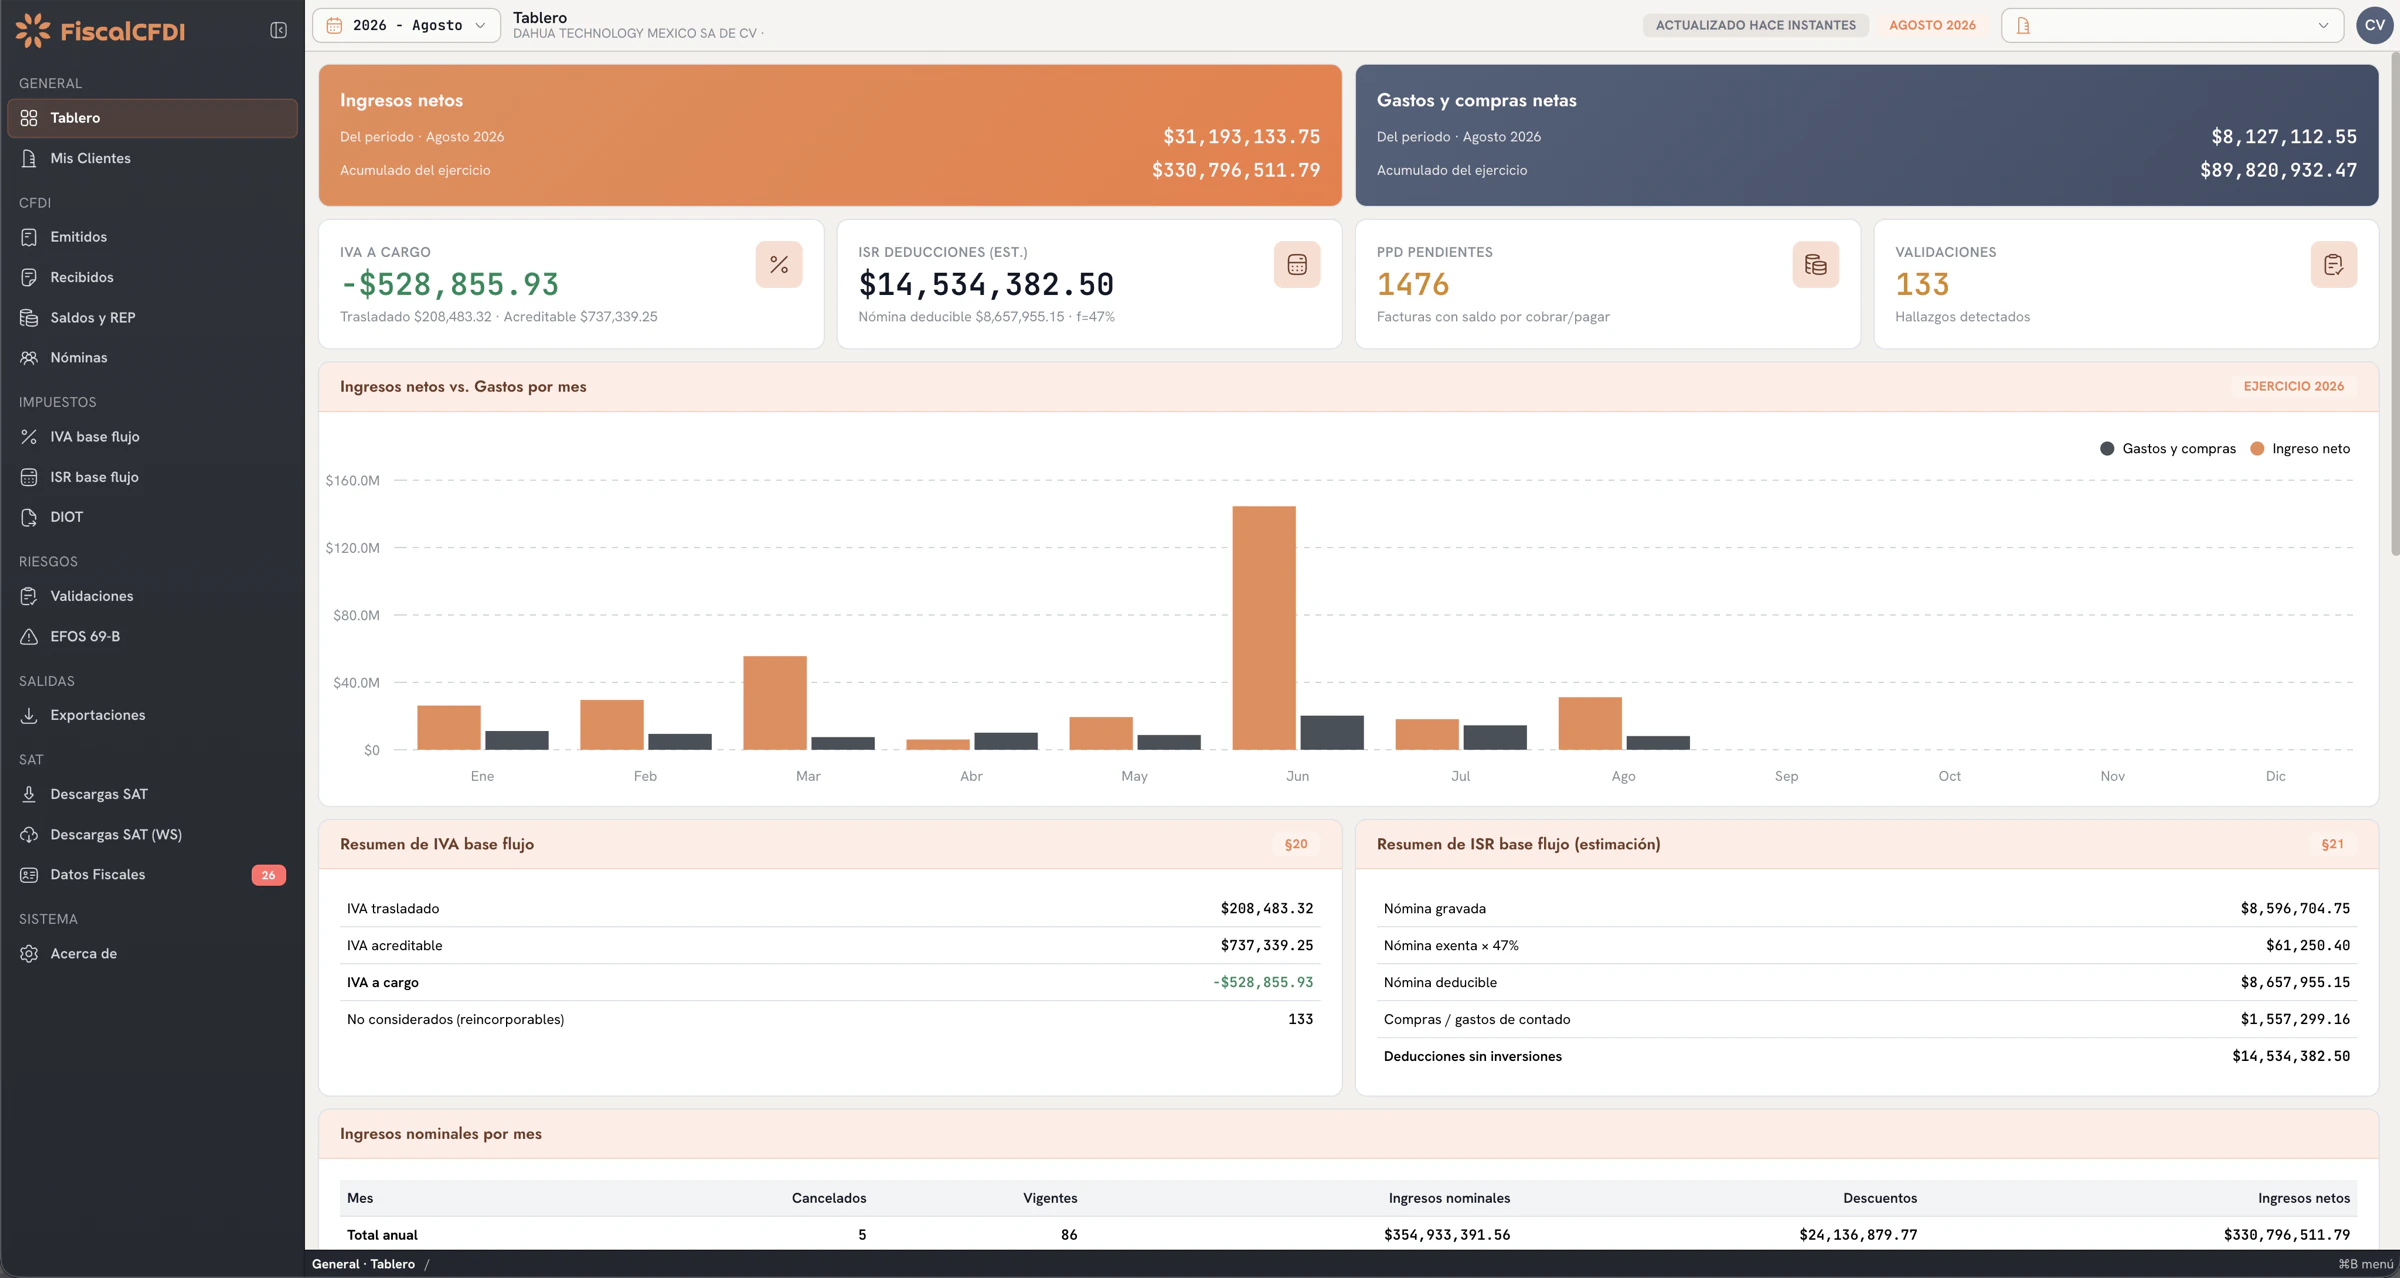Viewport: 2400px width, 1278px height.
Task: Click the Total anual table row
Action: (x=1348, y=1235)
